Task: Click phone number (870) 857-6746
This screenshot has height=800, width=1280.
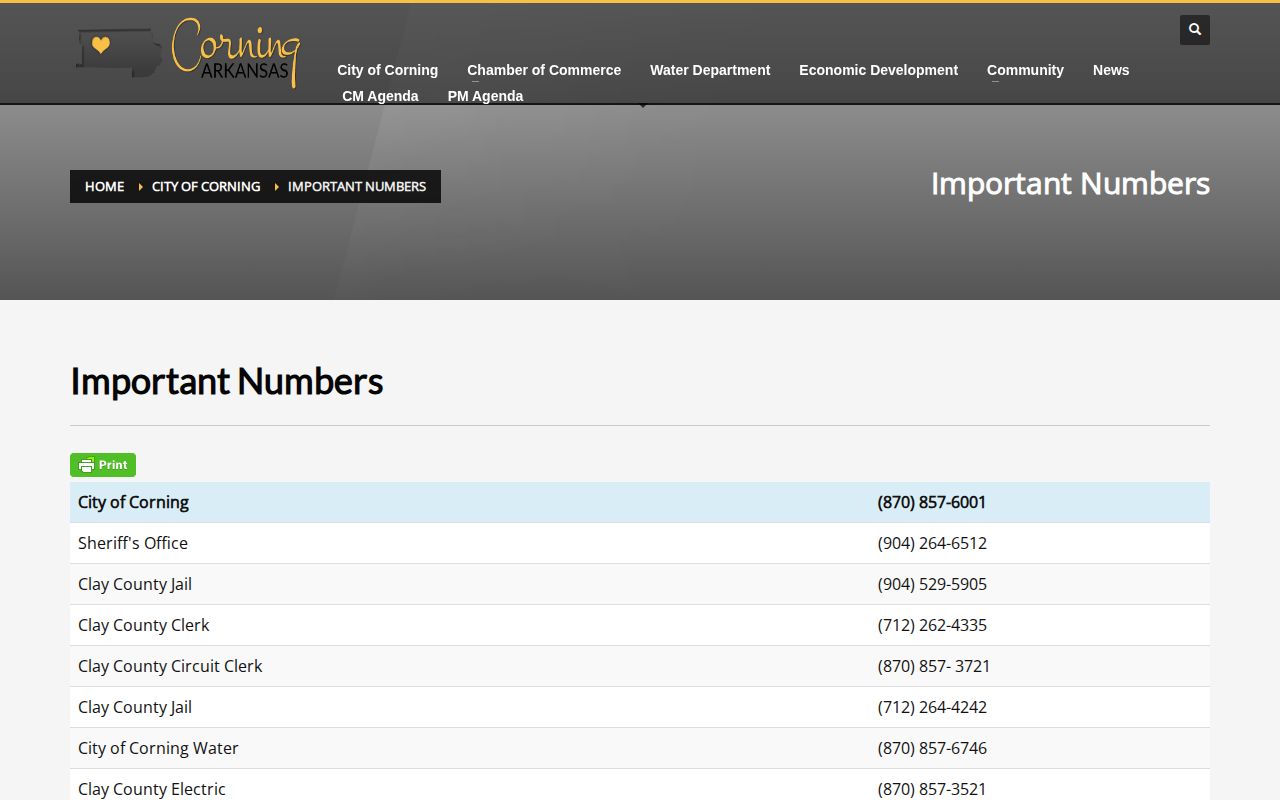Action: click(932, 748)
